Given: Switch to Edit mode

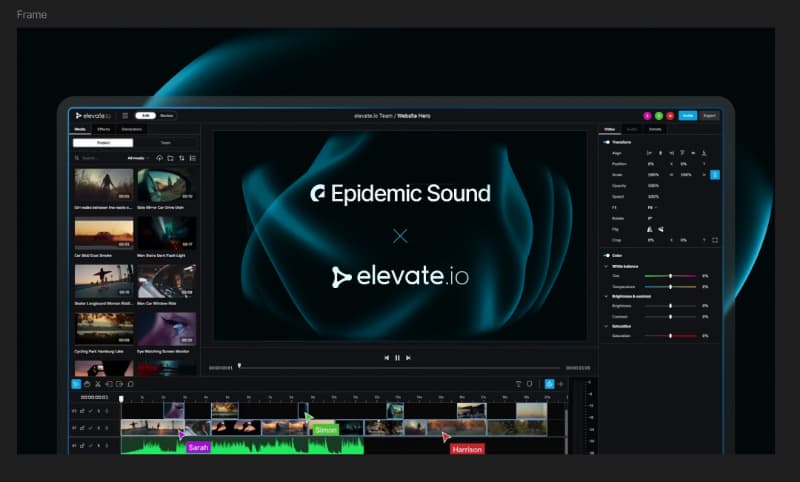Looking at the screenshot, I should coord(145,116).
